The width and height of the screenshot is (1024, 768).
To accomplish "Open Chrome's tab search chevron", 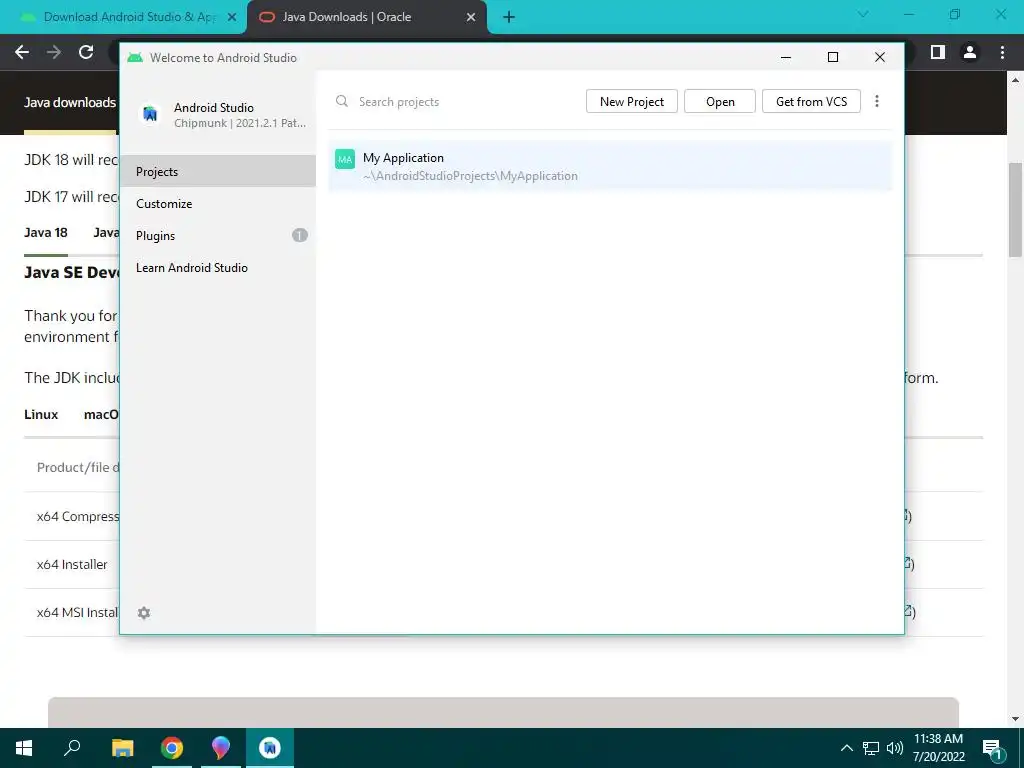I will coord(863,14).
